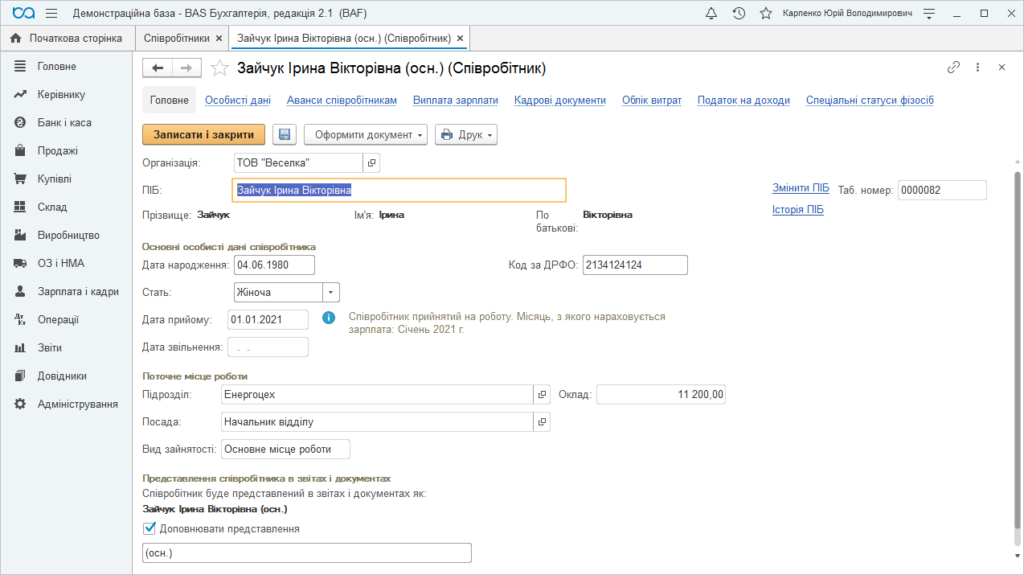
Task: Expand the Стать dropdown arrow
Action: 331,292
